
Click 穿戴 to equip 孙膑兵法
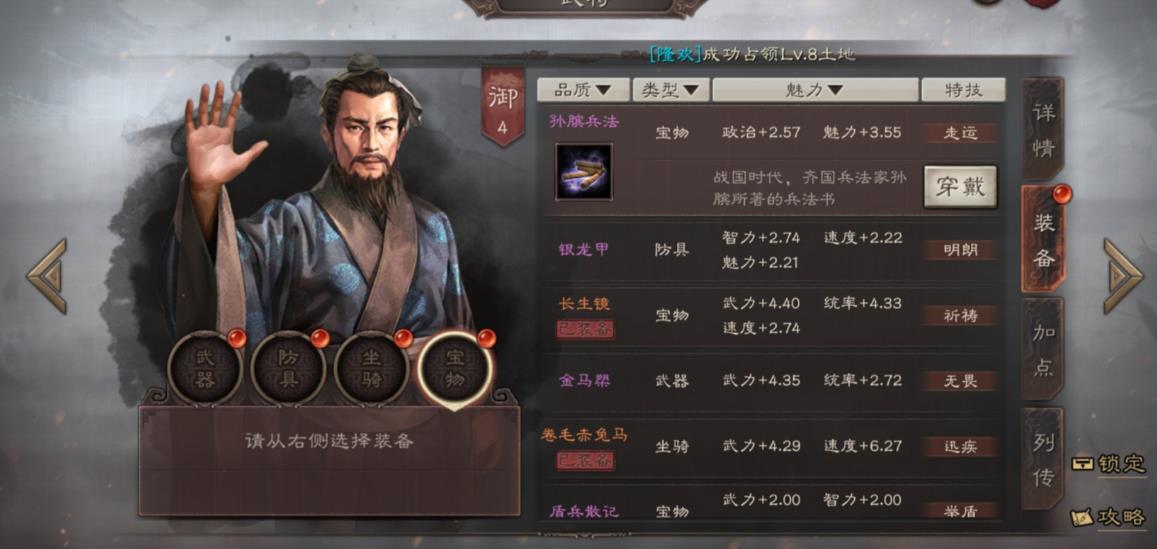tap(960, 187)
